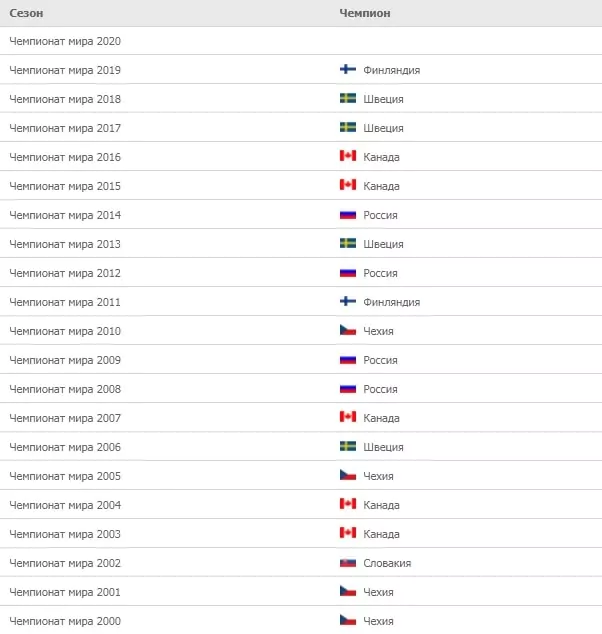Open the Чемпионат мира 2020 link
This screenshot has height=634, width=602.
click(x=65, y=41)
